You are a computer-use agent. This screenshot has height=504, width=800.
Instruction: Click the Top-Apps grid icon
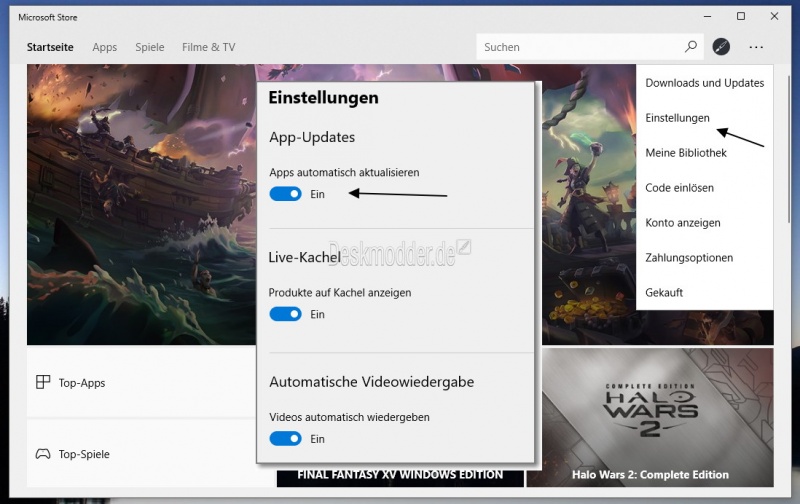point(43,382)
